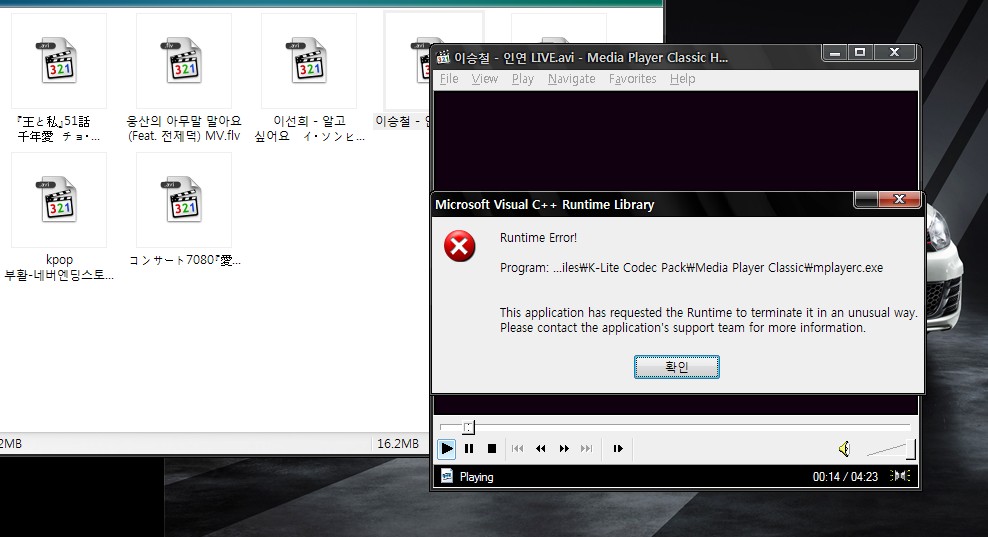Viewport: 988px width, 537px height.
Task: Select the コンサート7080 video file
Action: [184, 200]
